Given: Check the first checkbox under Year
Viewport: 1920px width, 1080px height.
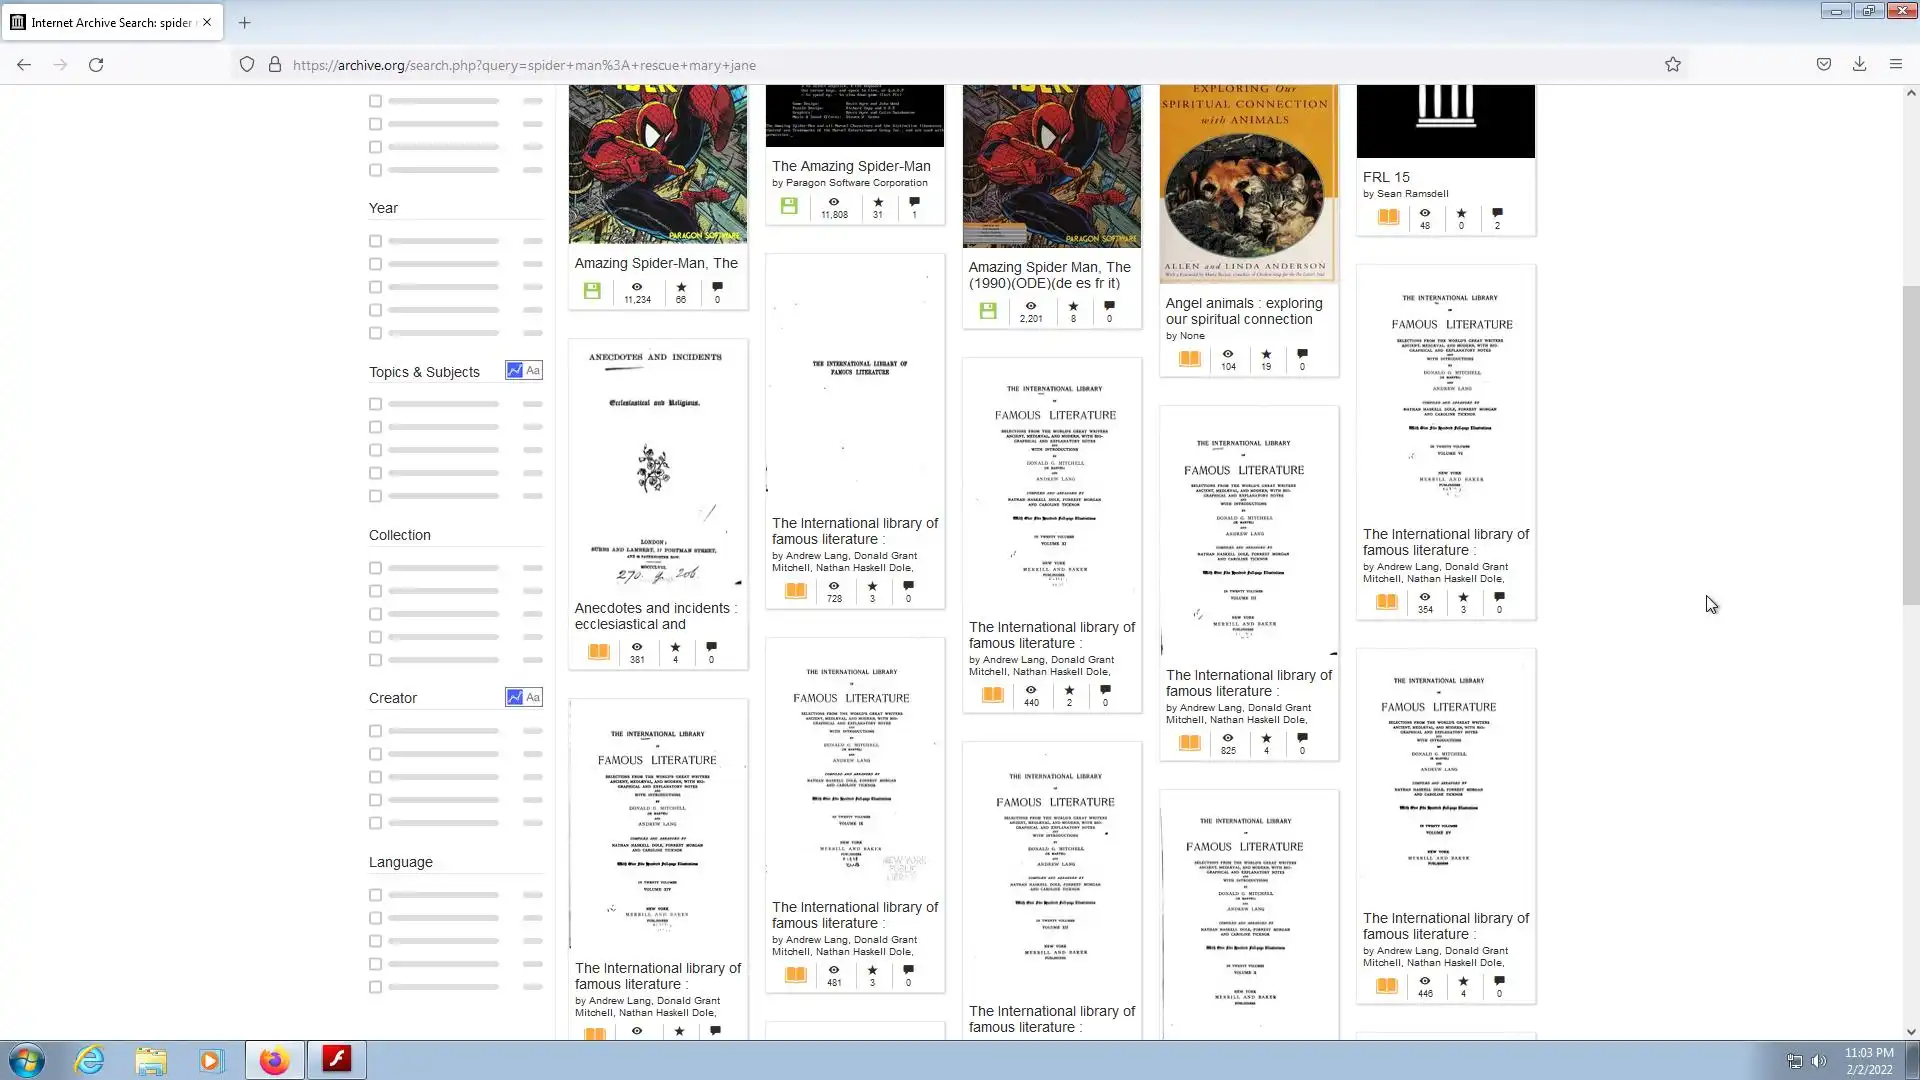Looking at the screenshot, I should [x=375, y=241].
